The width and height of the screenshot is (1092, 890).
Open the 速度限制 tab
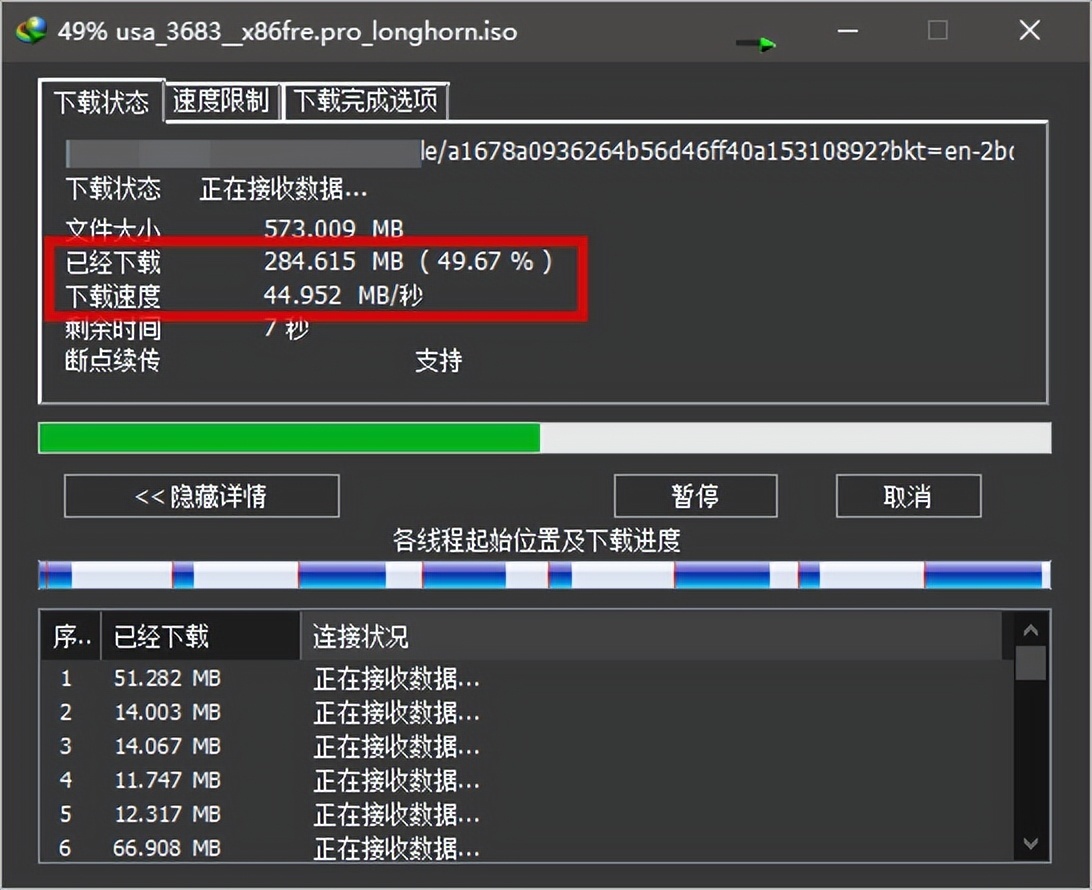[221, 101]
